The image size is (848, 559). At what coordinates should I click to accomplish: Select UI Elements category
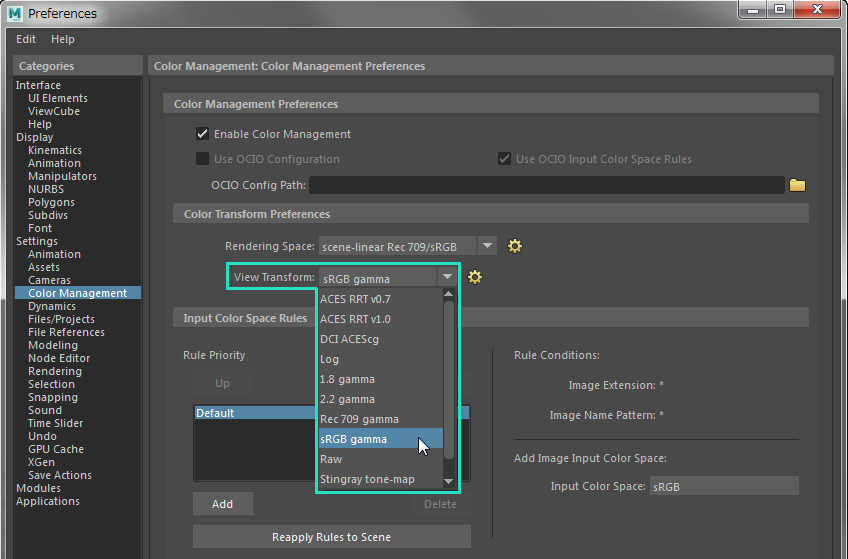58,98
